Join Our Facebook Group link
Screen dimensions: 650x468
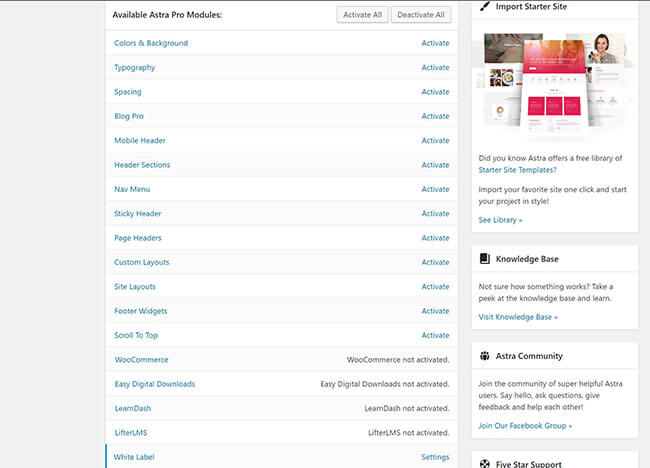[525, 426]
